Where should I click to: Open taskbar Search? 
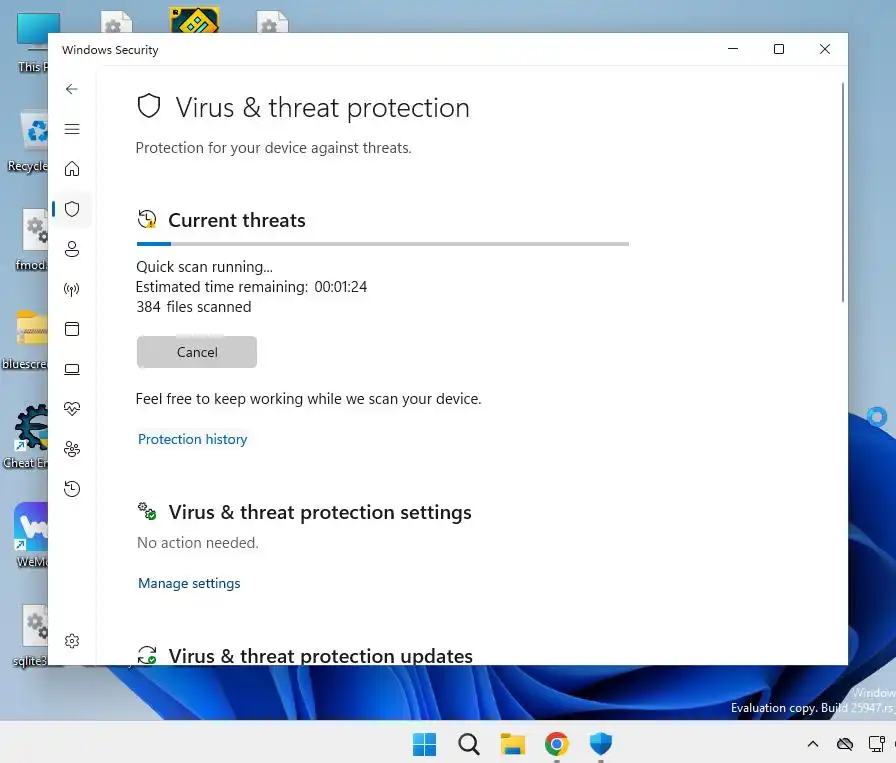pyautogui.click(x=469, y=744)
